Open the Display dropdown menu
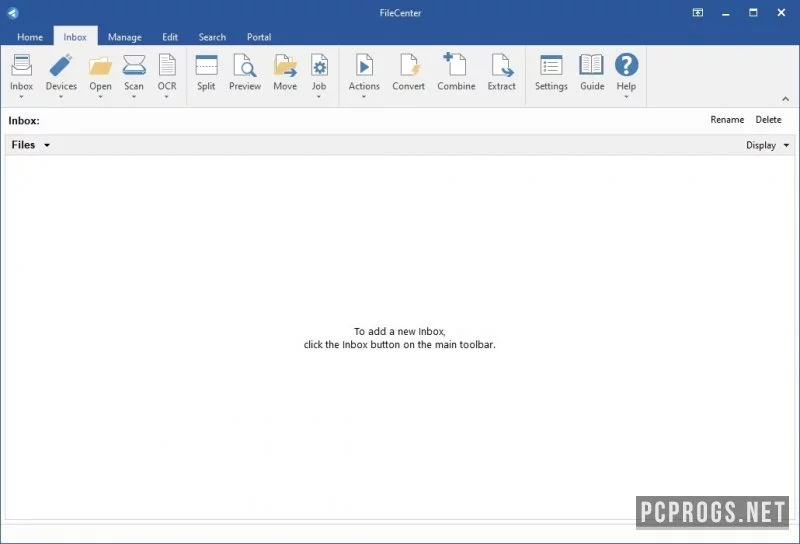 pos(767,145)
